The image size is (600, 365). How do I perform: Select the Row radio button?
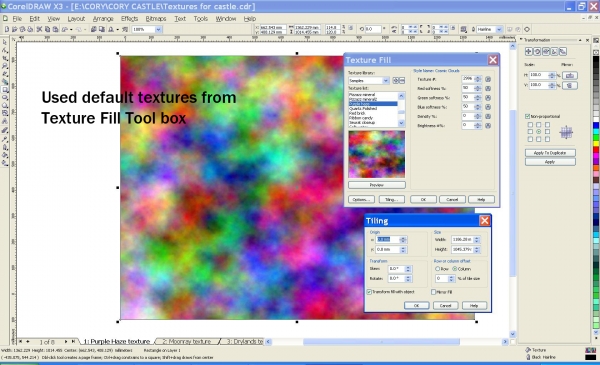437,269
